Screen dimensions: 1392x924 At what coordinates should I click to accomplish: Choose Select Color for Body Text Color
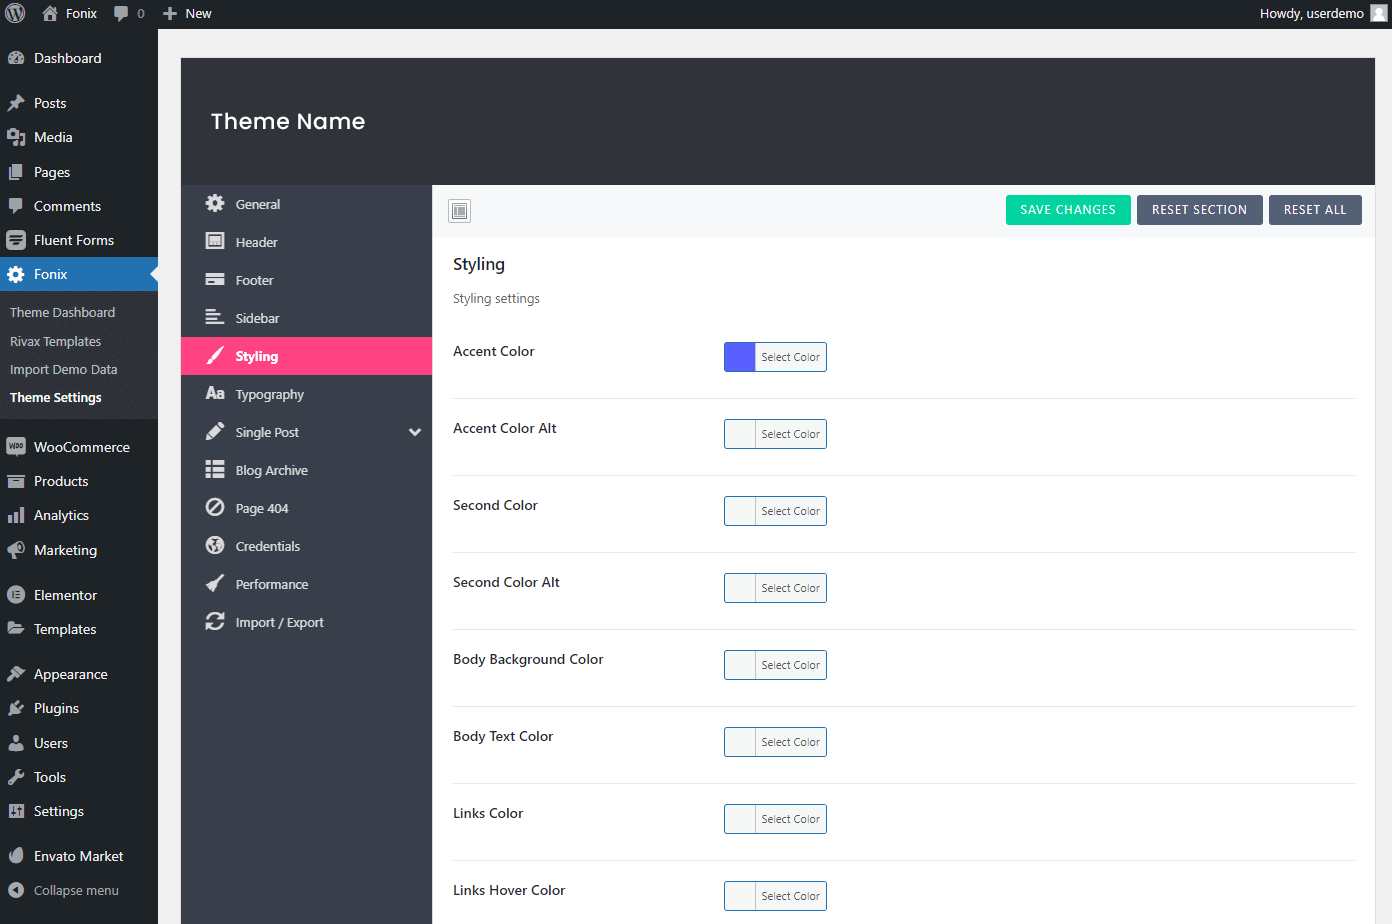(790, 742)
